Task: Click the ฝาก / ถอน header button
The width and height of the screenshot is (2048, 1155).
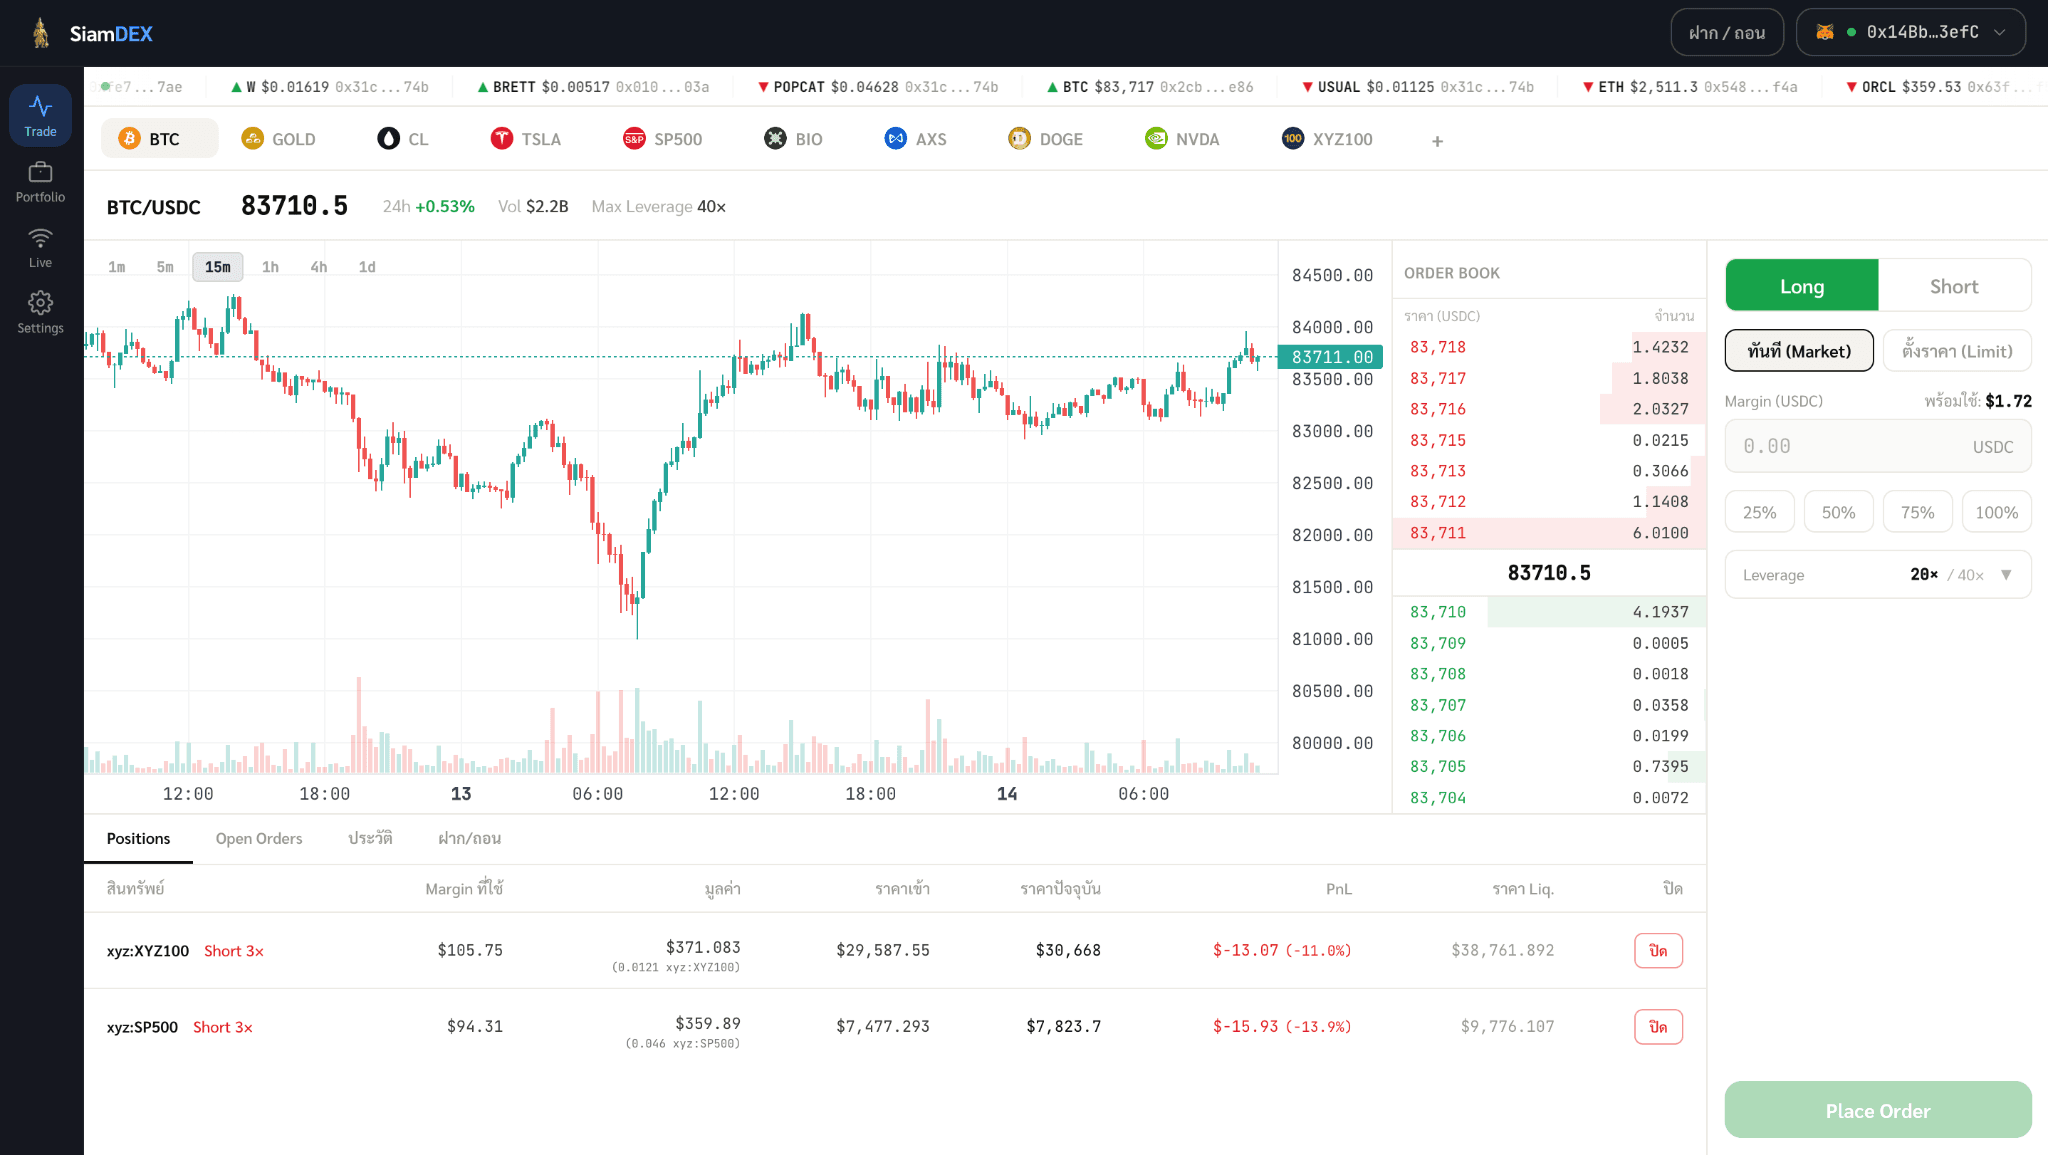Action: click(x=1727, y=32)
